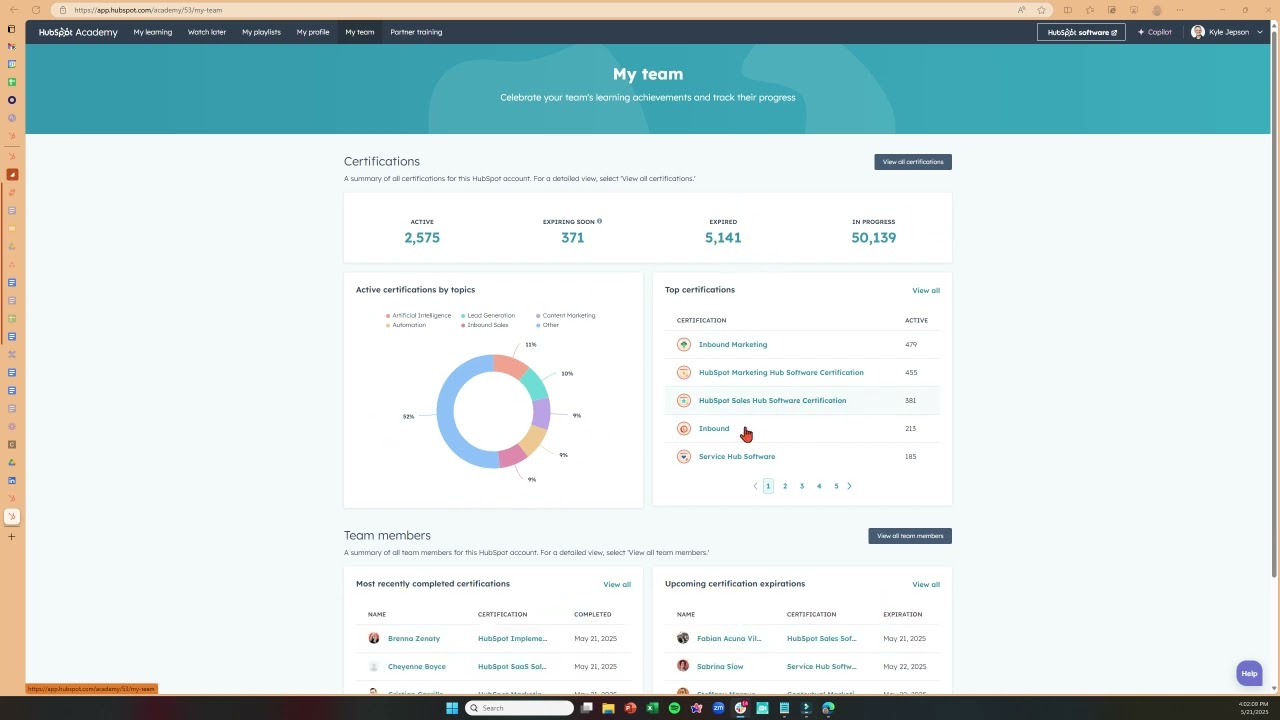Open HubSpot software external link button
The width and height of the screenshot is (1280, 720).
(x=1081, y=32)
